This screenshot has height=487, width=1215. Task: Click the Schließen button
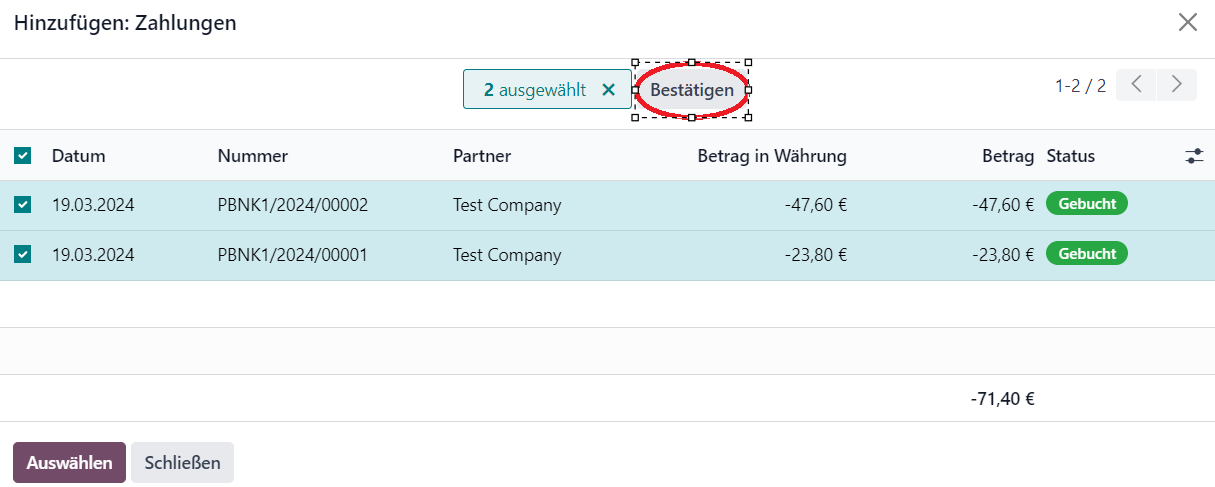click(x=182, y=463)
